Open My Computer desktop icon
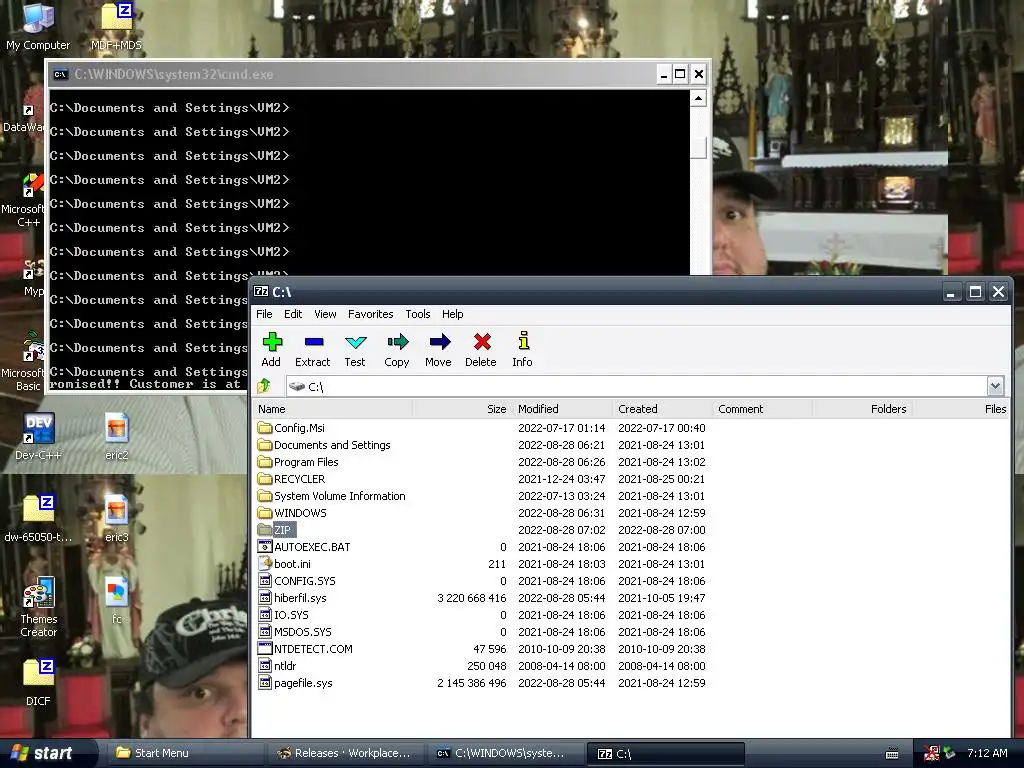Image resolution: width=1024 pixels, height=768 pixels. pyautogui.click(x=38, y=26)
